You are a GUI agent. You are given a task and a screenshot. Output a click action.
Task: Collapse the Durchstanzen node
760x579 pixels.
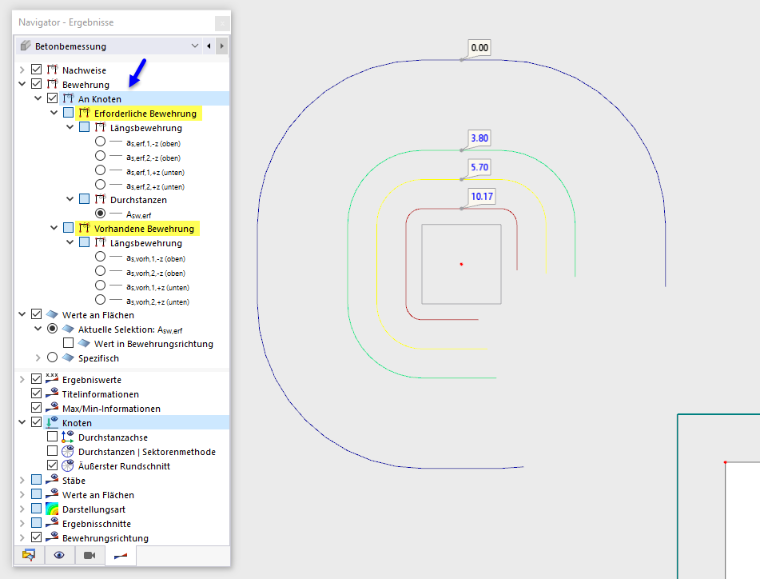70,199
